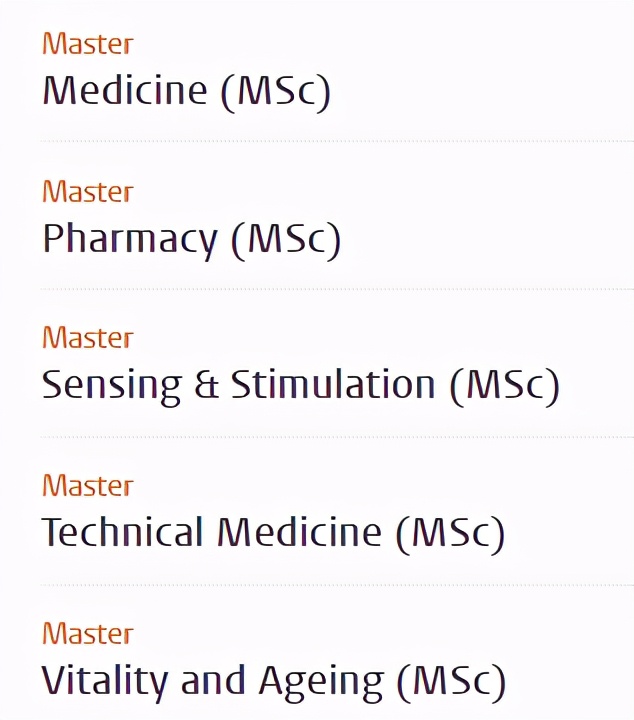The height and width of the screenshot is (720, 634).
Task: Click the word Technical in the list
Action: coord(123,533)
